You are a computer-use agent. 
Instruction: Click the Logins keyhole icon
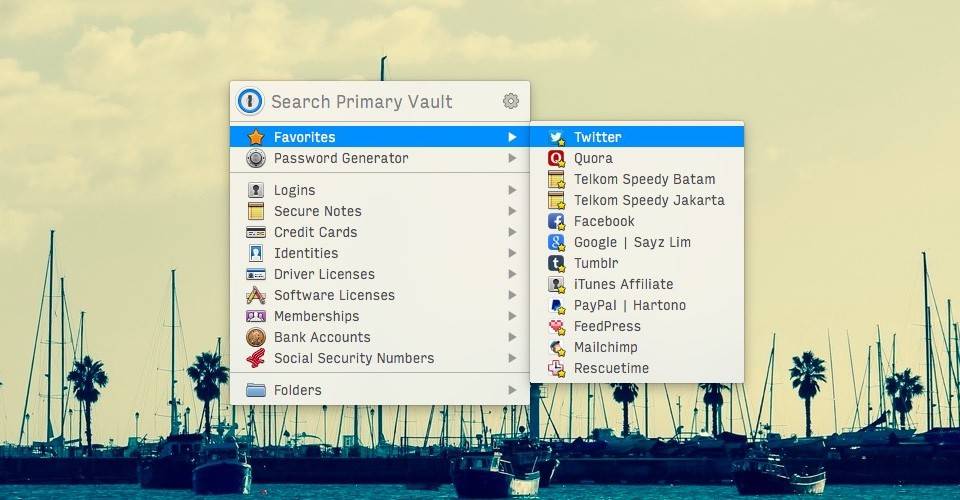click(x=255, y=190)
